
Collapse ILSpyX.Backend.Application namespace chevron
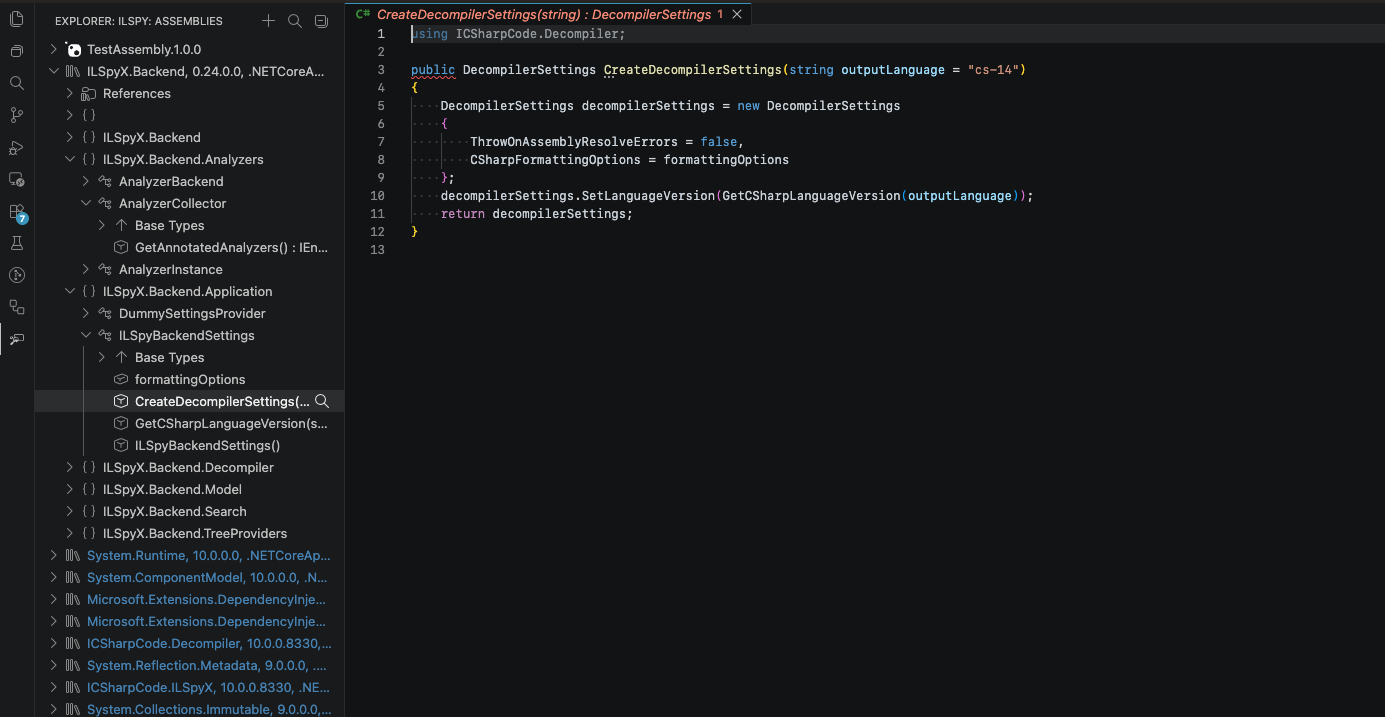[x=70, y=291]
